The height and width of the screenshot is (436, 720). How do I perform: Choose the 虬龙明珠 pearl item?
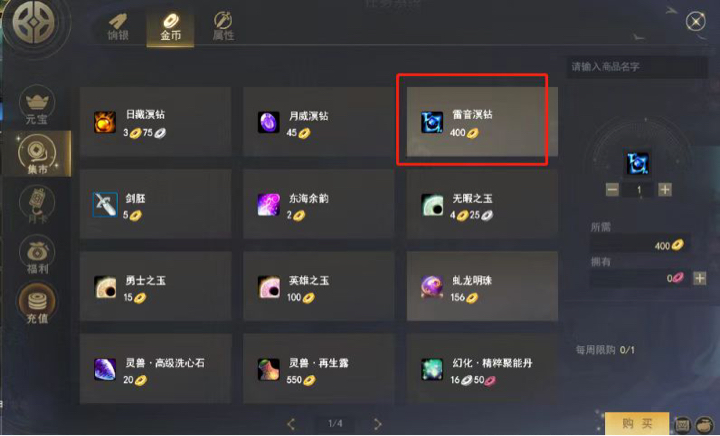click(x=482, y=286)
